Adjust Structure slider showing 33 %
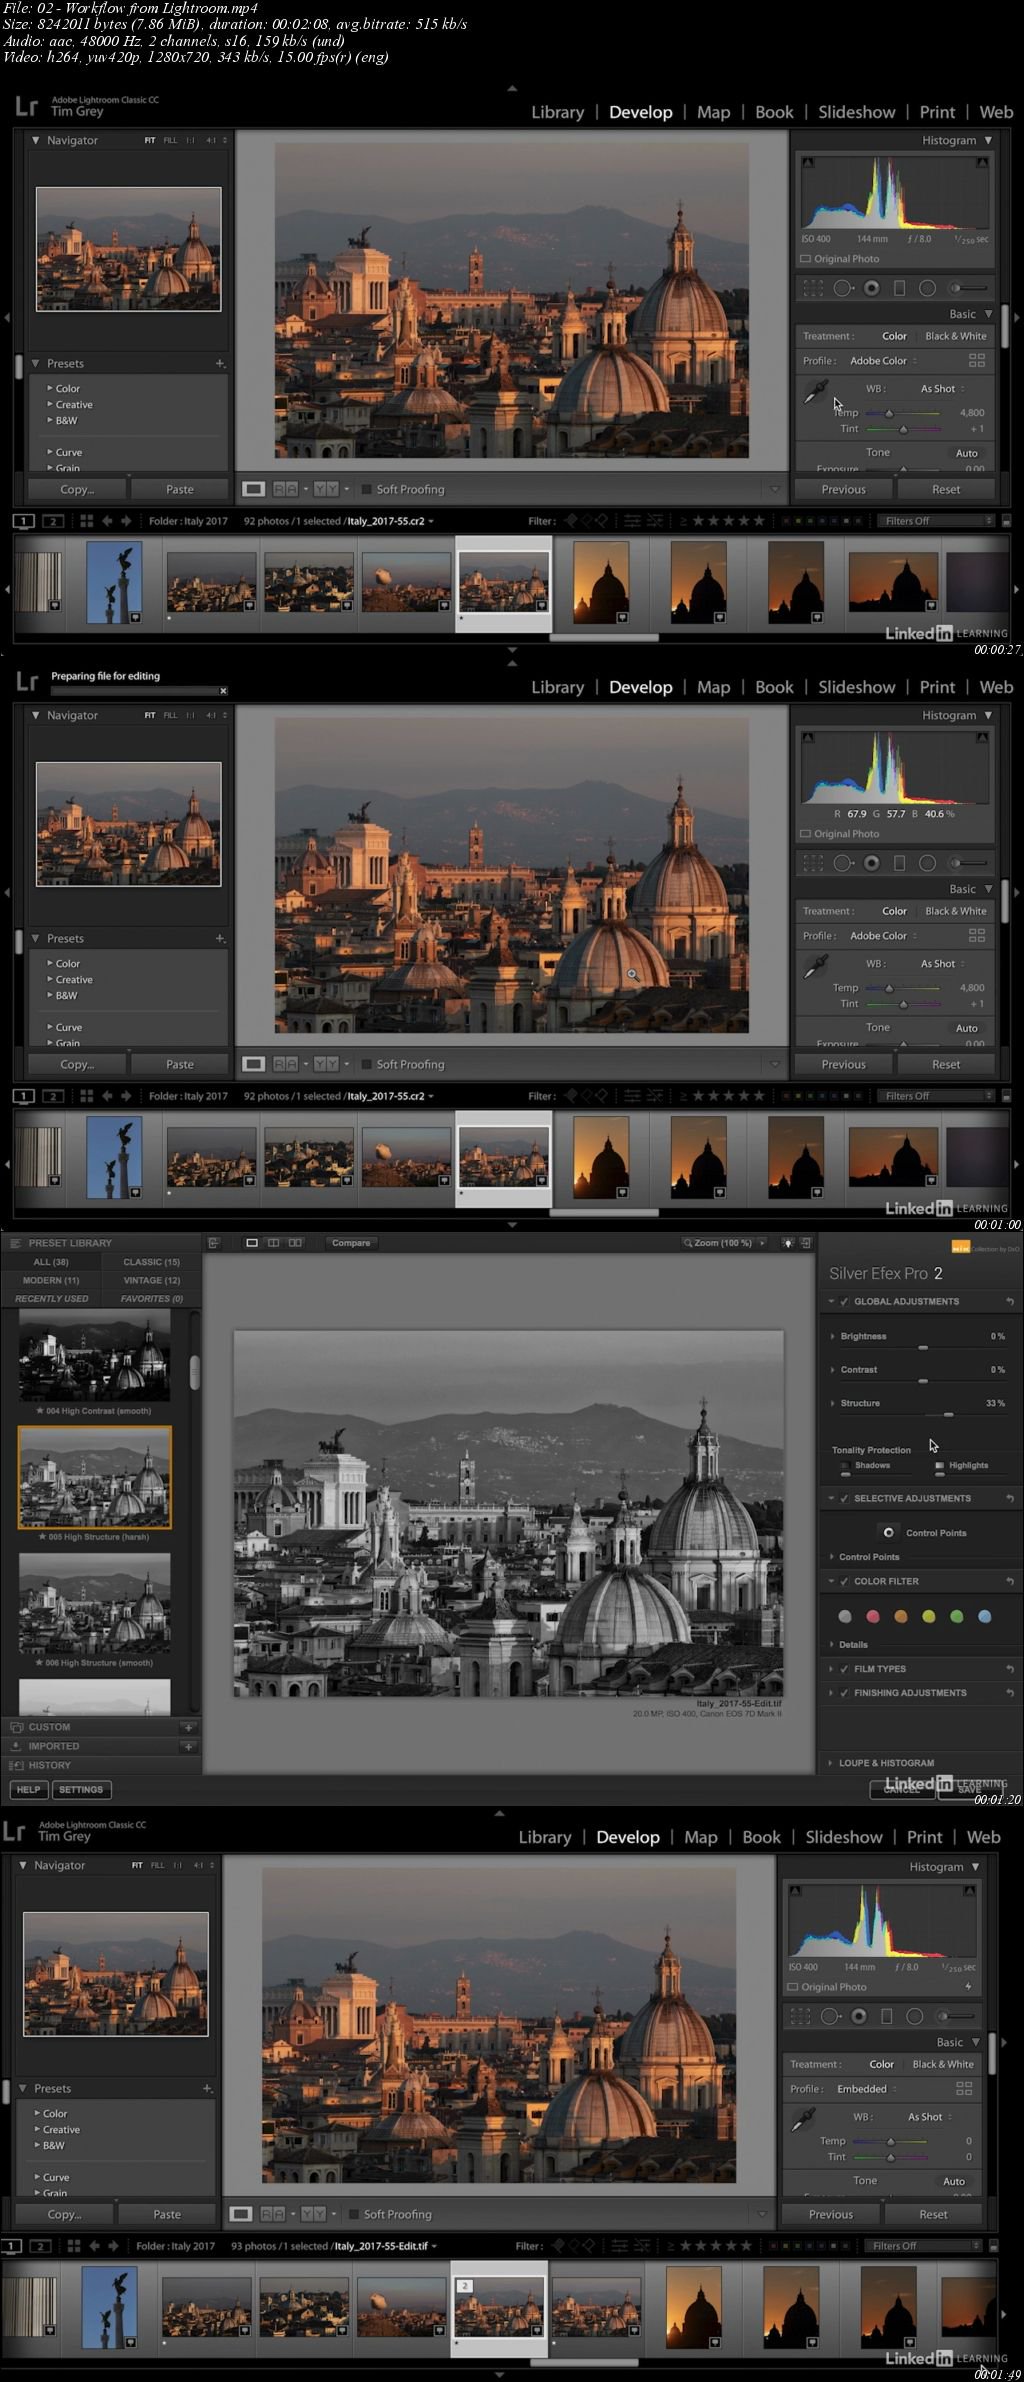 948,1415
